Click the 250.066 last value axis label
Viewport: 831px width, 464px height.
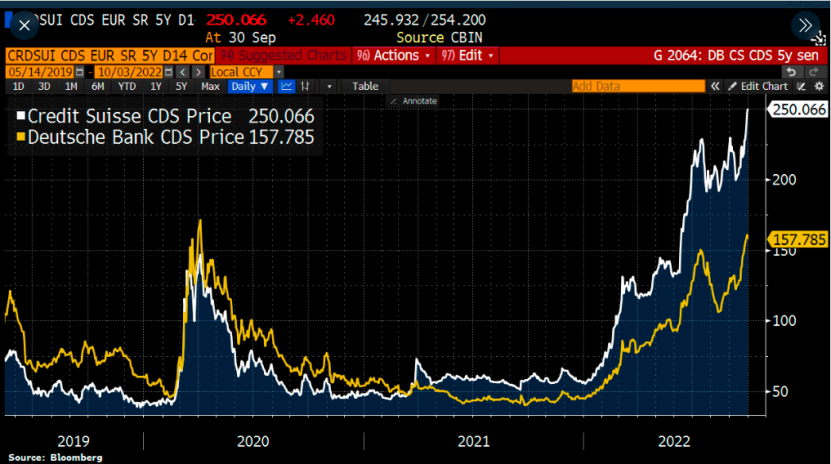click(798, 110)
